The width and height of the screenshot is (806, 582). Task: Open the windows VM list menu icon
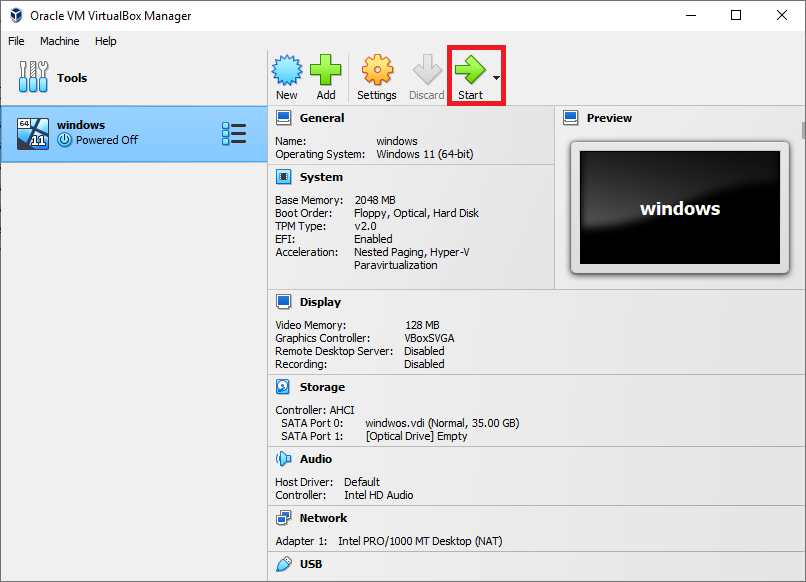point(234,134)
